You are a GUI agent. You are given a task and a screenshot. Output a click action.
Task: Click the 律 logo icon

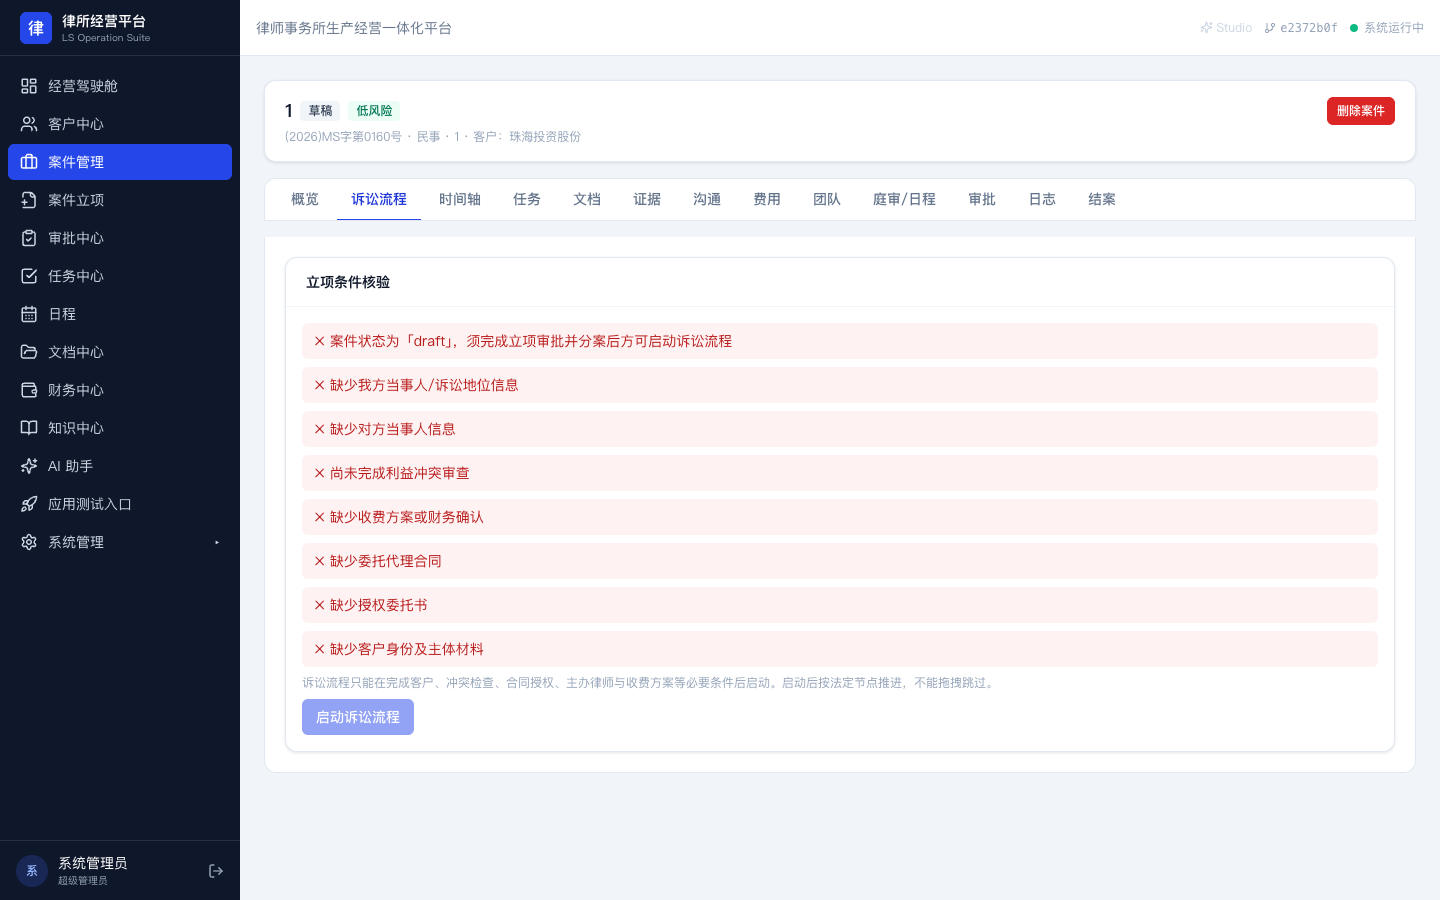[36, 28]
